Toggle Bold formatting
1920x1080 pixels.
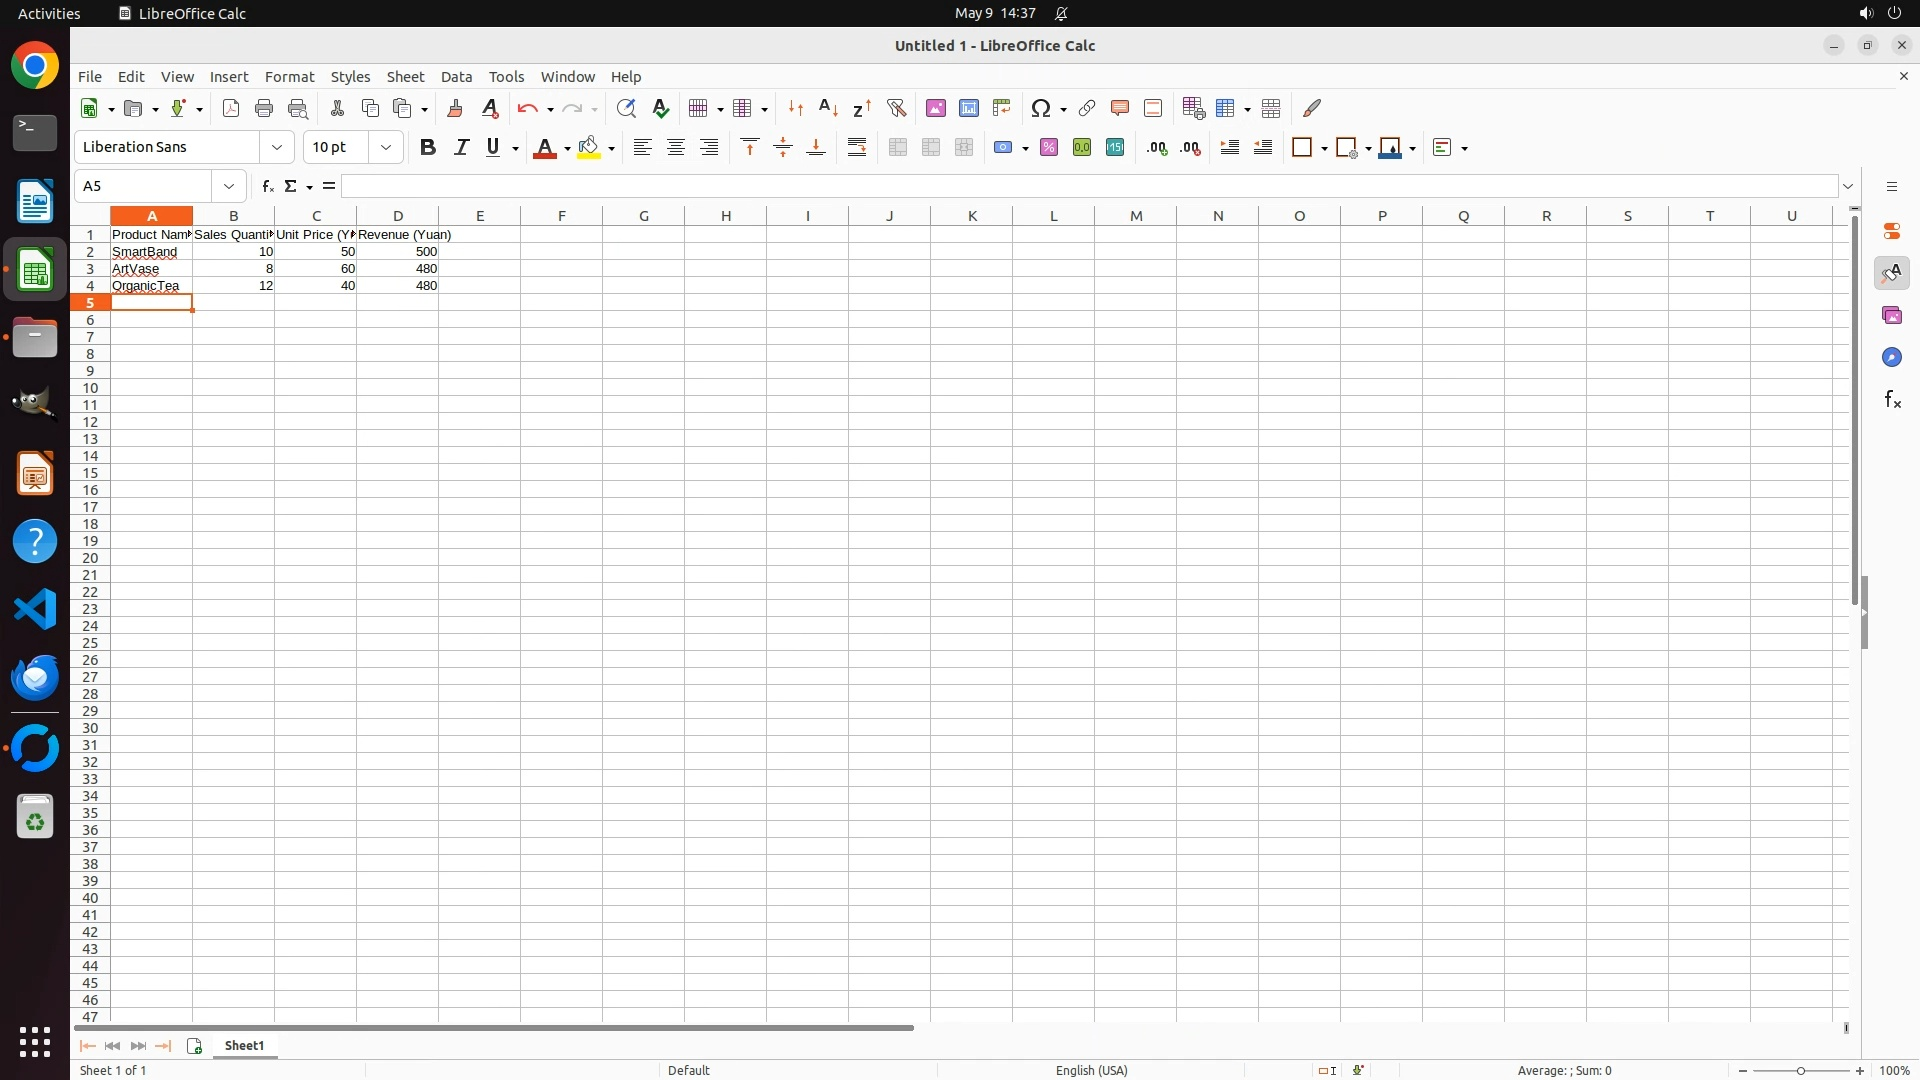[428, 147]
